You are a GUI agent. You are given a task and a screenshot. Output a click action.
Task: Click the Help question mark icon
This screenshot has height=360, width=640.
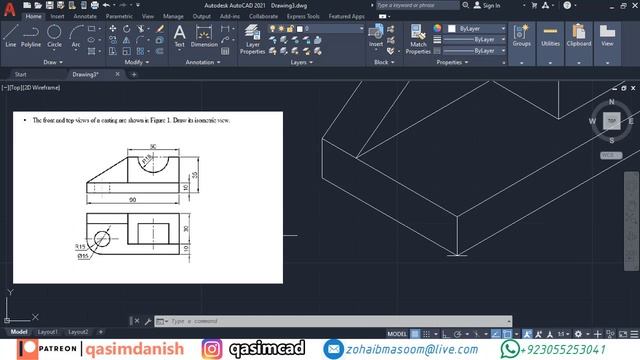pos(567,5)
